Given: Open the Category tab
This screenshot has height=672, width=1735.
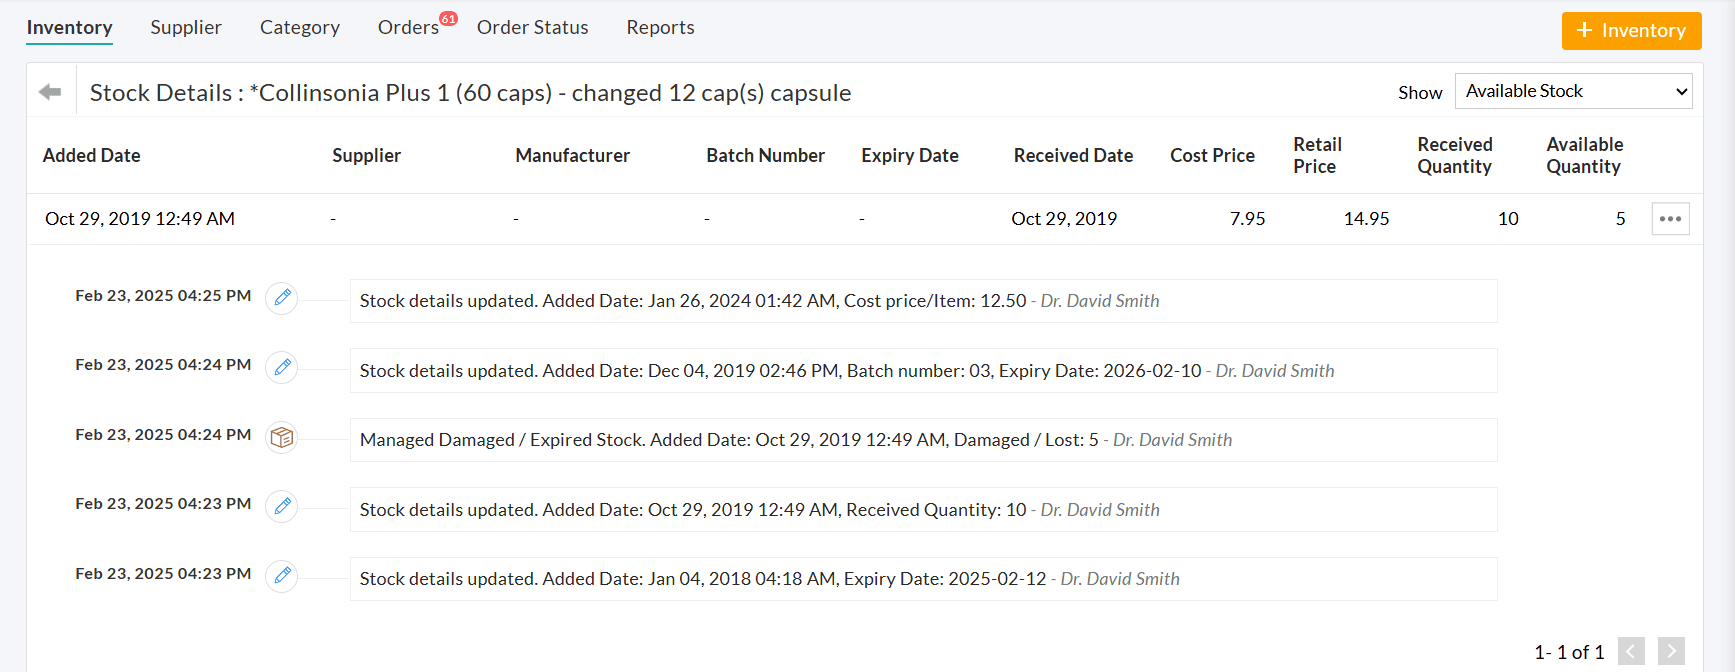Looking at the screenshot, I should pyautogui.click(x=299, y=27).
